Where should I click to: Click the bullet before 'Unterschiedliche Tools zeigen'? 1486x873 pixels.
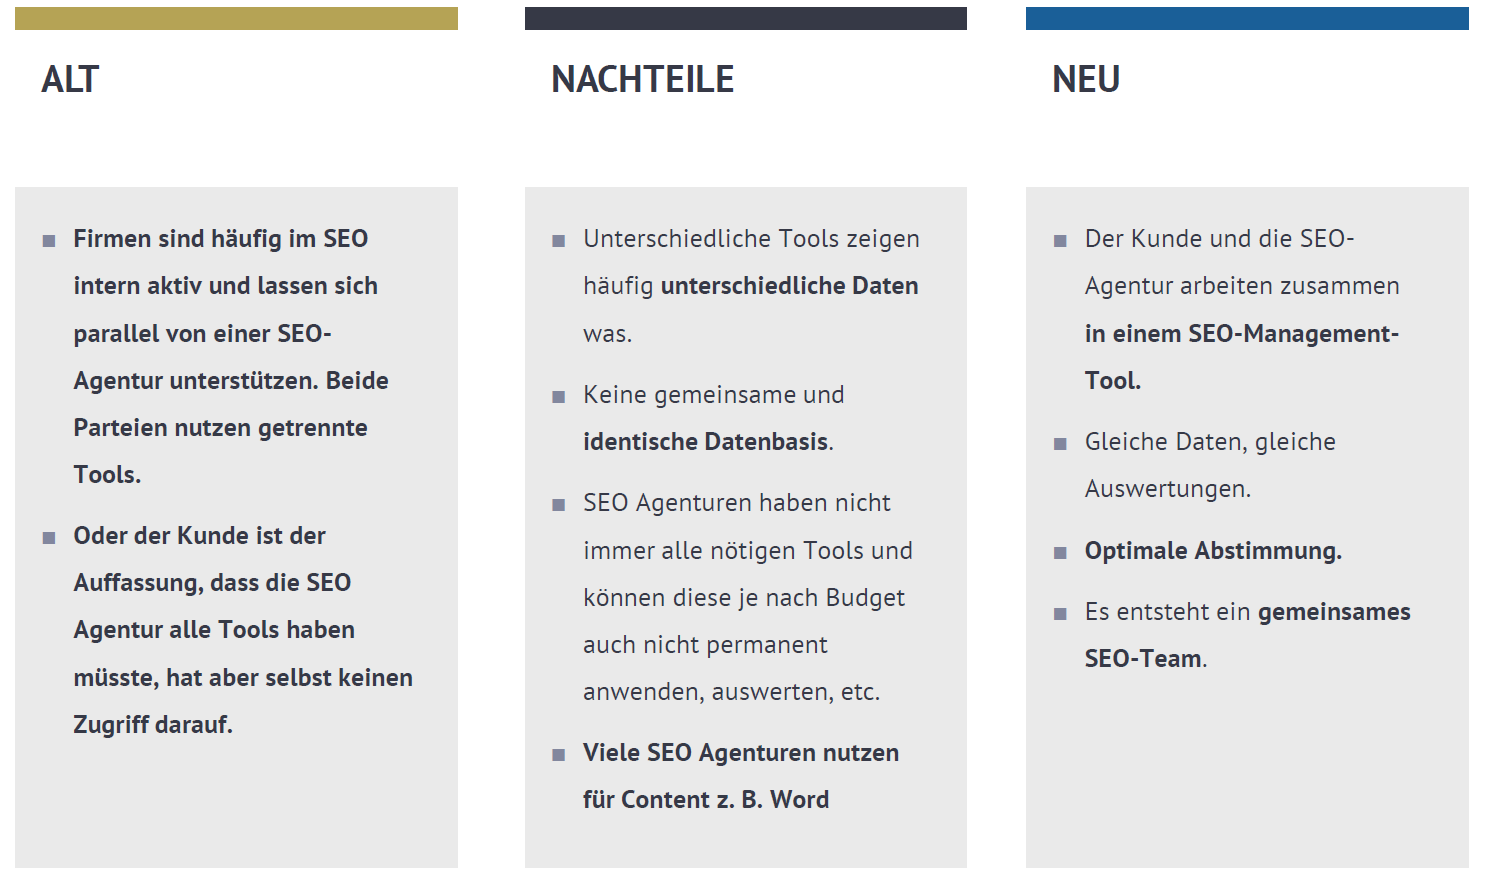tap(559, 241)
